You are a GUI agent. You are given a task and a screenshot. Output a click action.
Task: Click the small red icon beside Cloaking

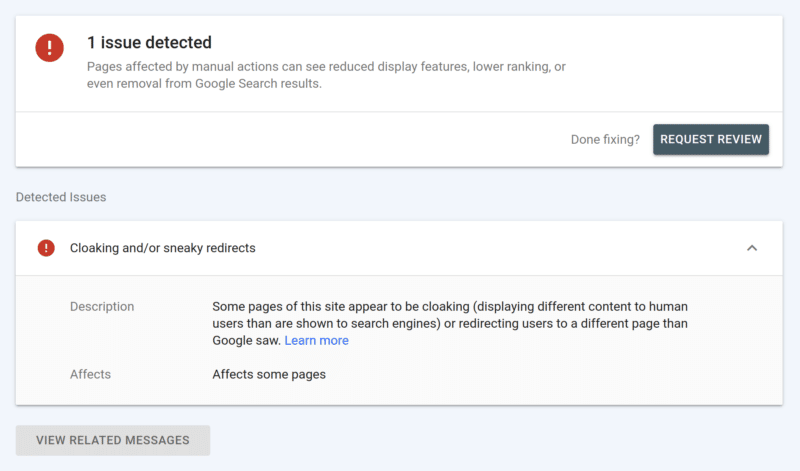click(x=46, y=248)
